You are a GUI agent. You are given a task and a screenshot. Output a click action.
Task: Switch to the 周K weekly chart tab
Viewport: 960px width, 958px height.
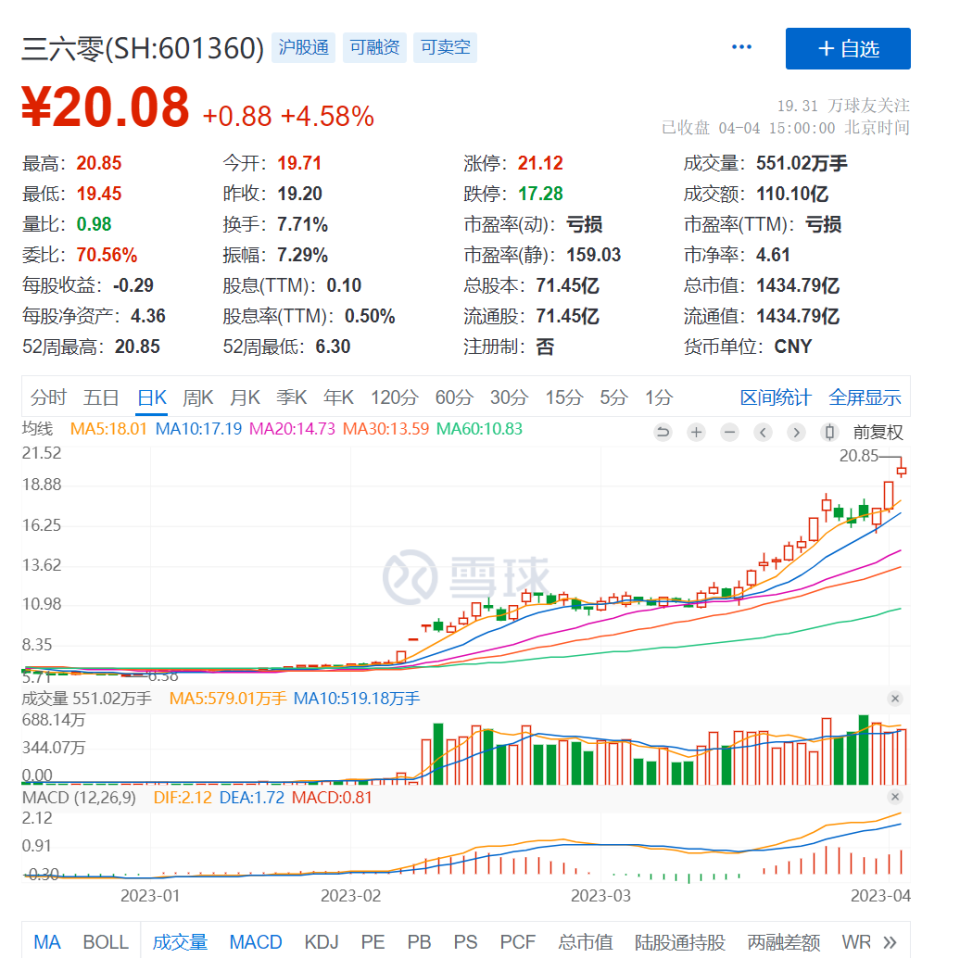click(197, 397)
